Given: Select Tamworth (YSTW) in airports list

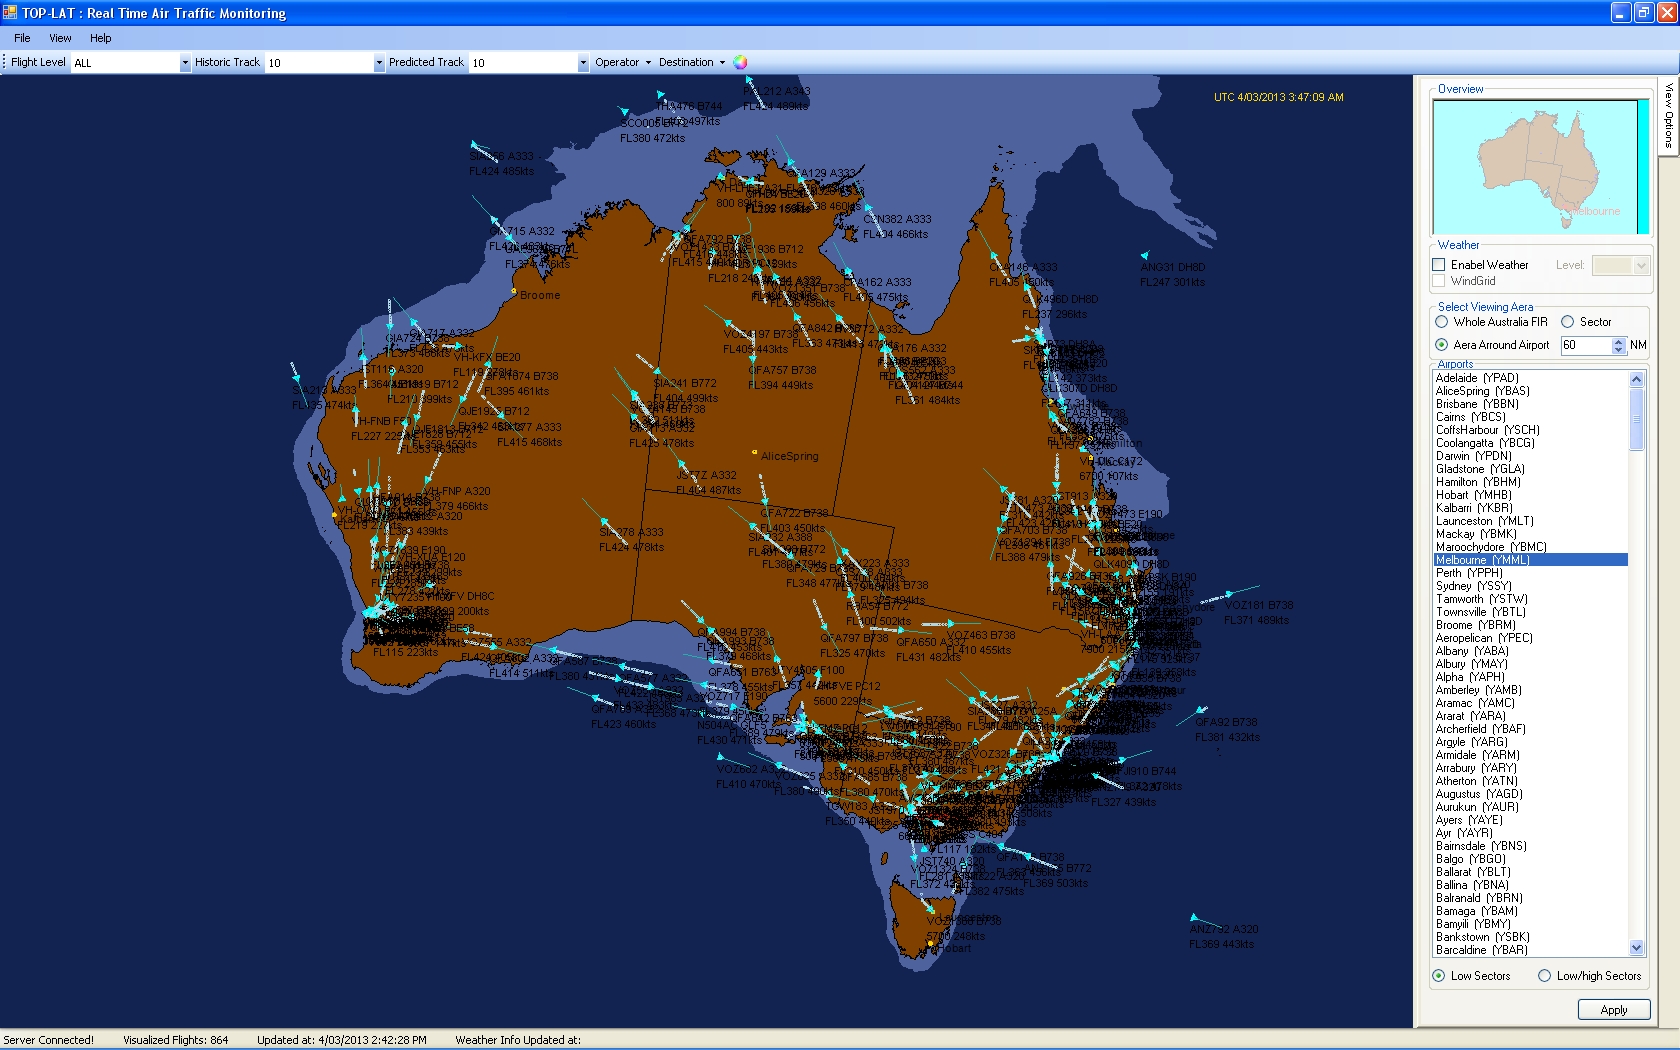Looking at the screenshot, I should tap(1531, 599).
